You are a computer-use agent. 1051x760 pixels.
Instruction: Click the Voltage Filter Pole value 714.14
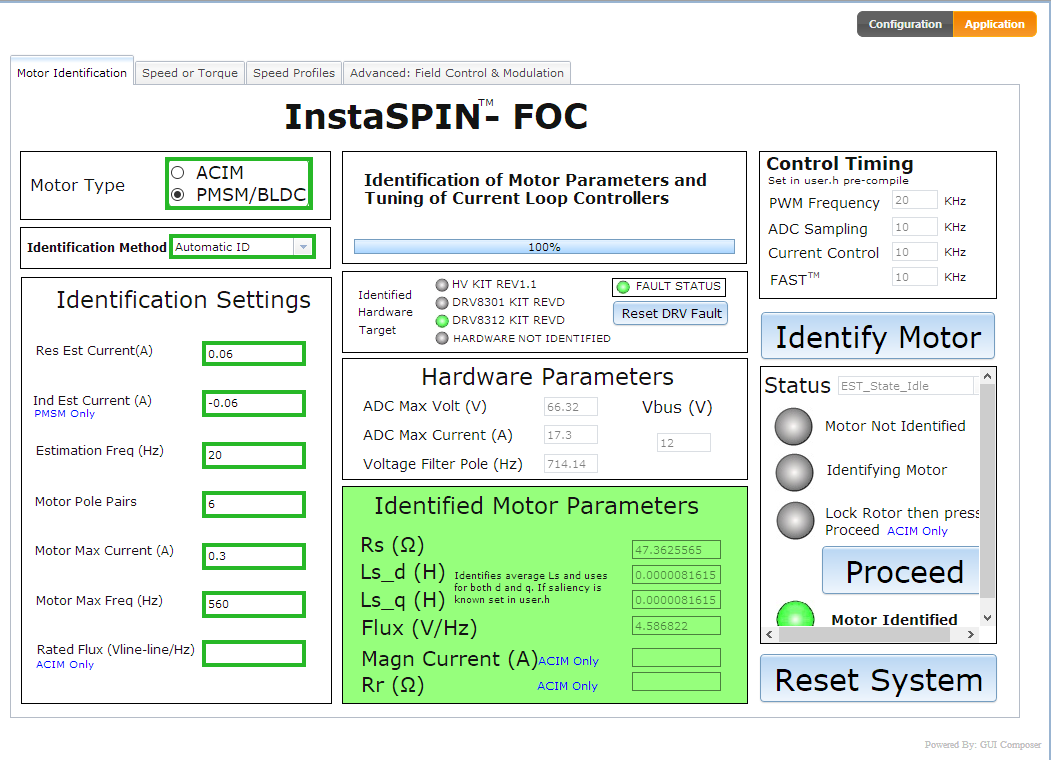coord(570,464)
